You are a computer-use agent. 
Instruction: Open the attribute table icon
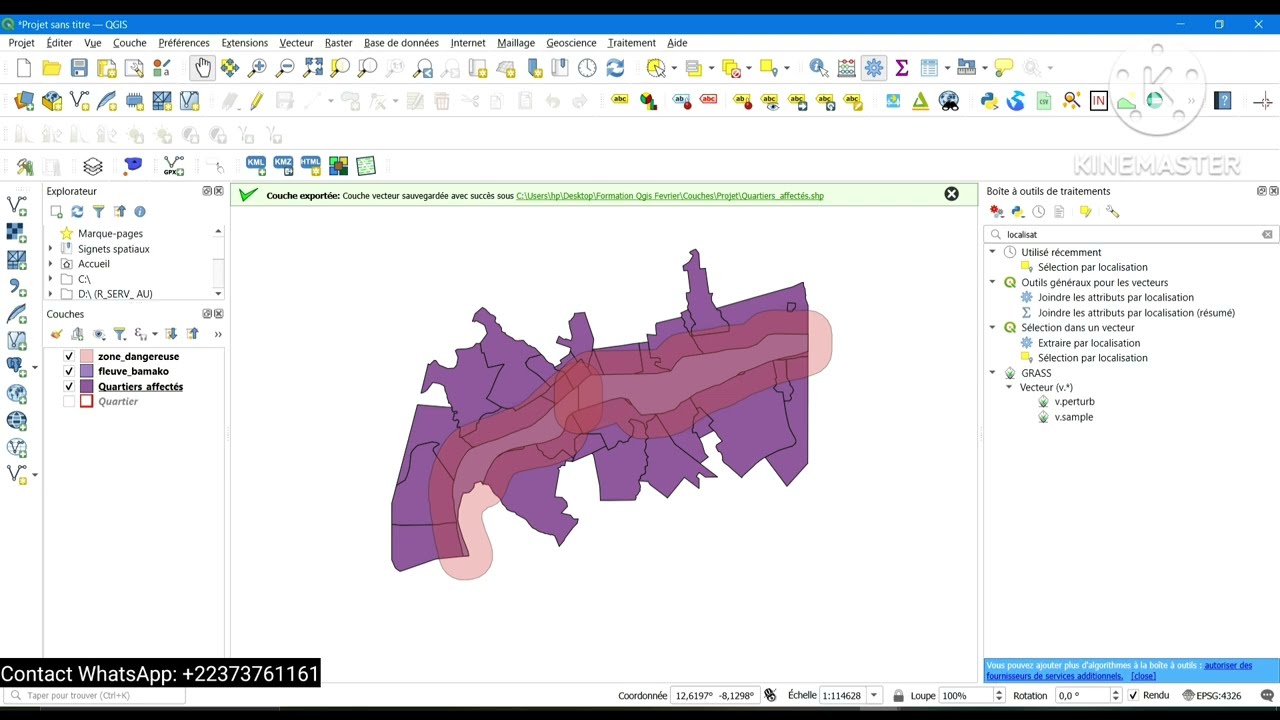point(930,68)
